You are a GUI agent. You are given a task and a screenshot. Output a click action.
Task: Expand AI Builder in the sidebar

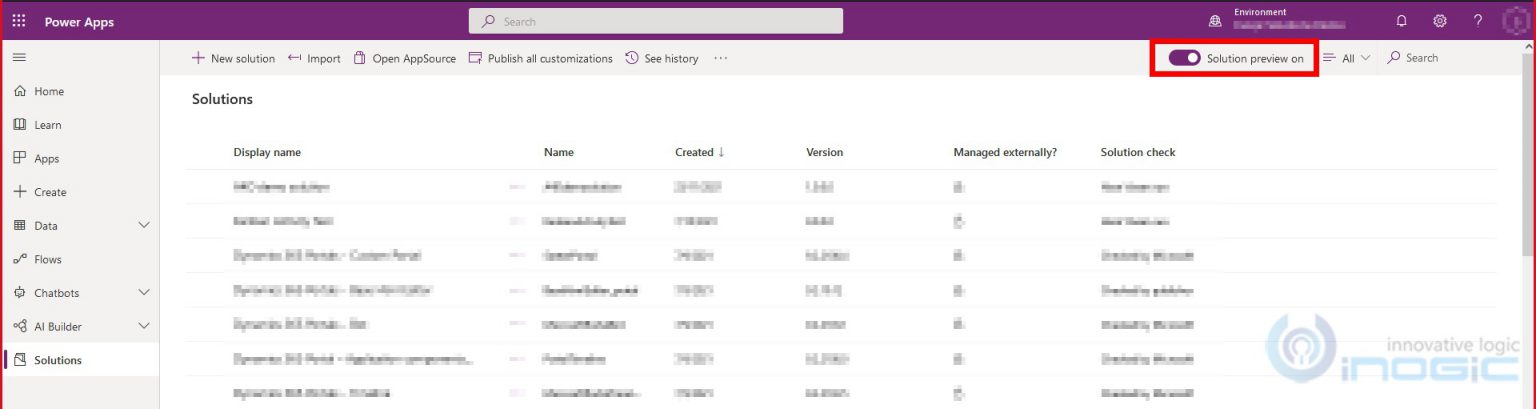pos(143,326)
